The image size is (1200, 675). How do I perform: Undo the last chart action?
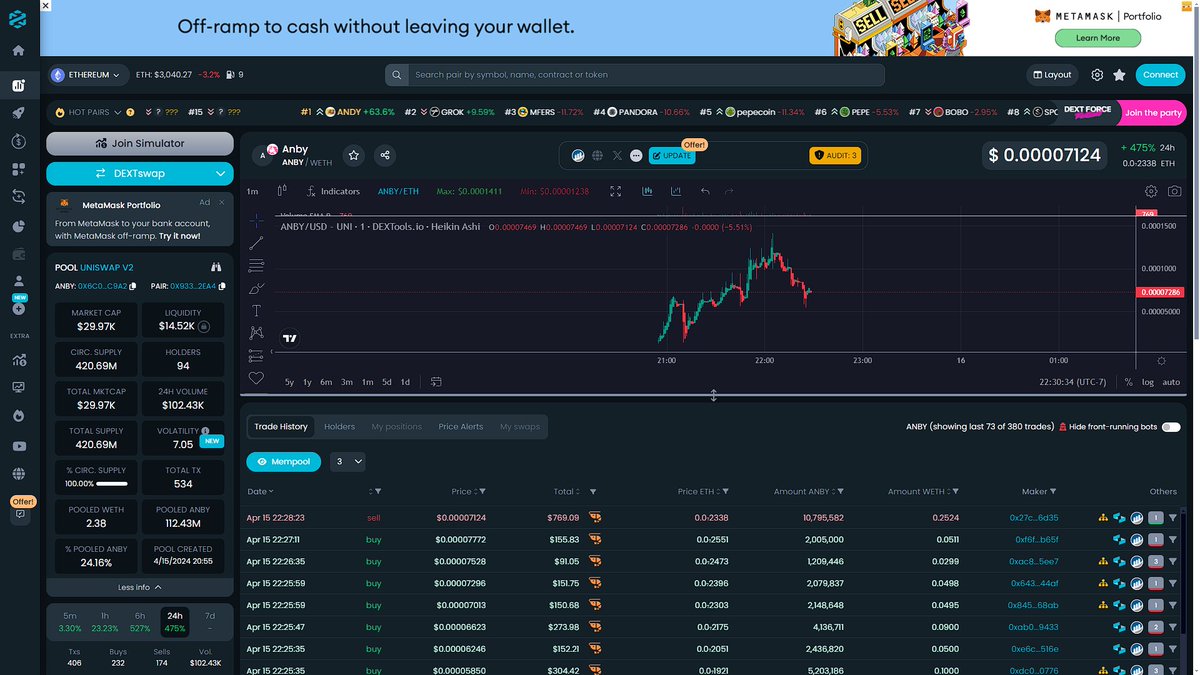705,191
